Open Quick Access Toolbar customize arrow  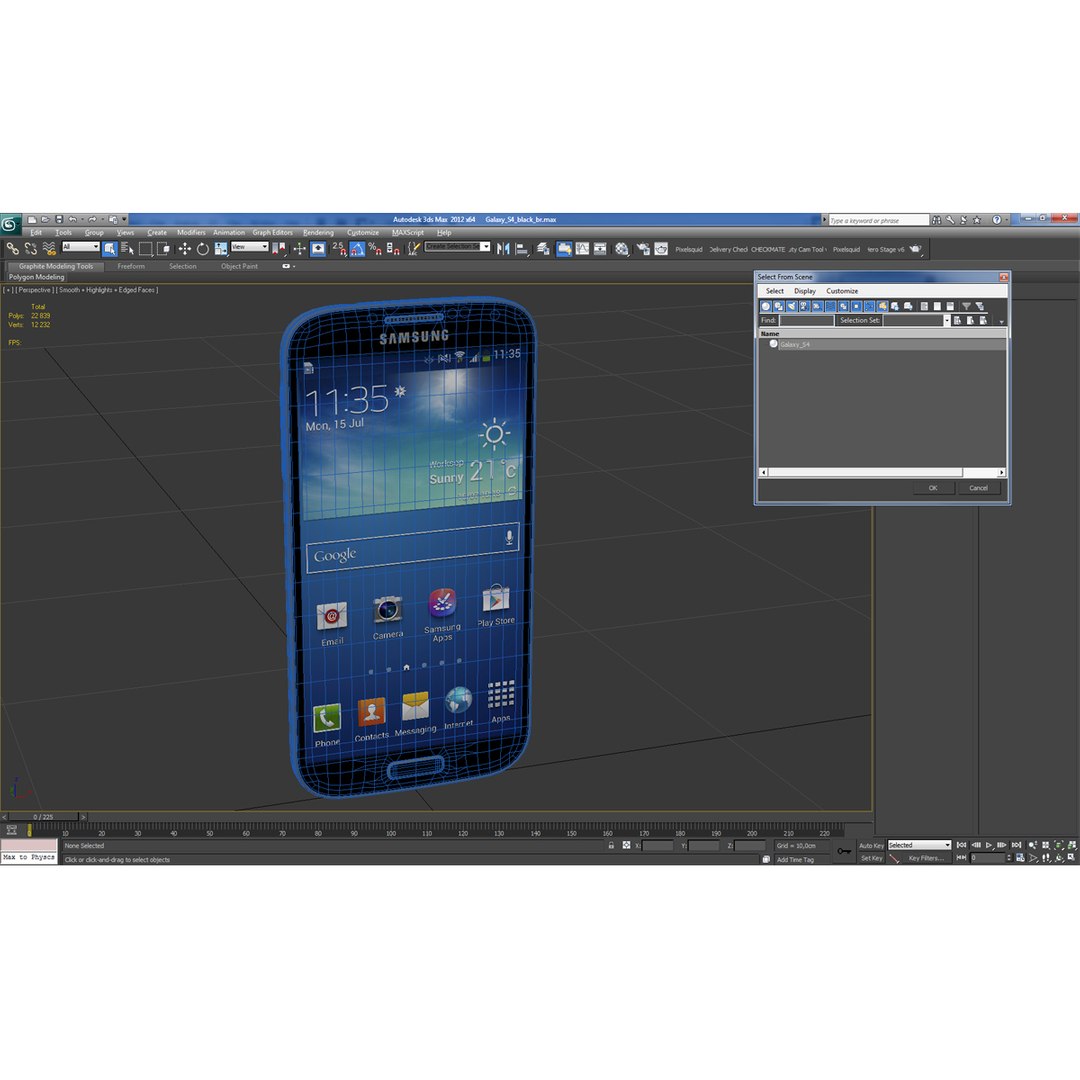point(124,219)
